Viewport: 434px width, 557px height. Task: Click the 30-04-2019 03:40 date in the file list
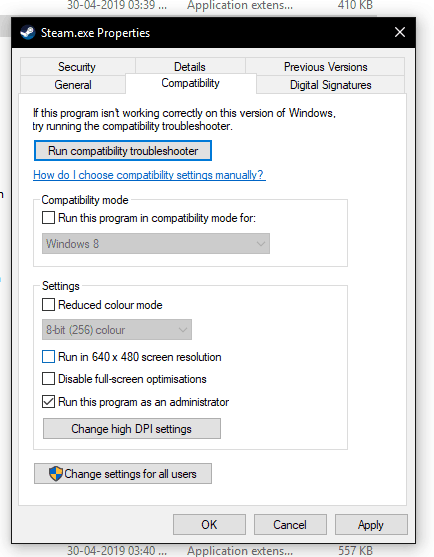click(117, 551)
